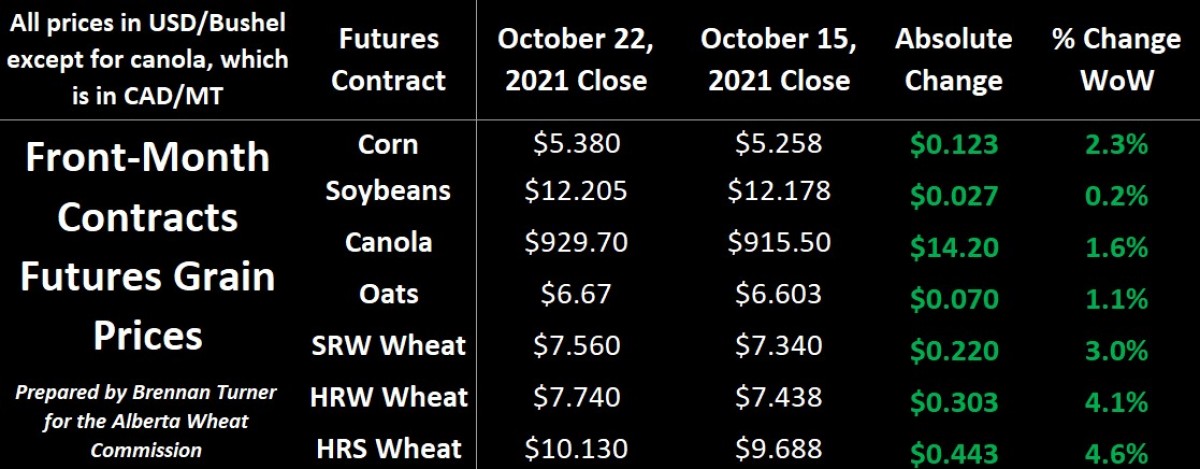Click the Futures Contract column header
Screen dimensions: 1200x469
[x=388, y=59]
